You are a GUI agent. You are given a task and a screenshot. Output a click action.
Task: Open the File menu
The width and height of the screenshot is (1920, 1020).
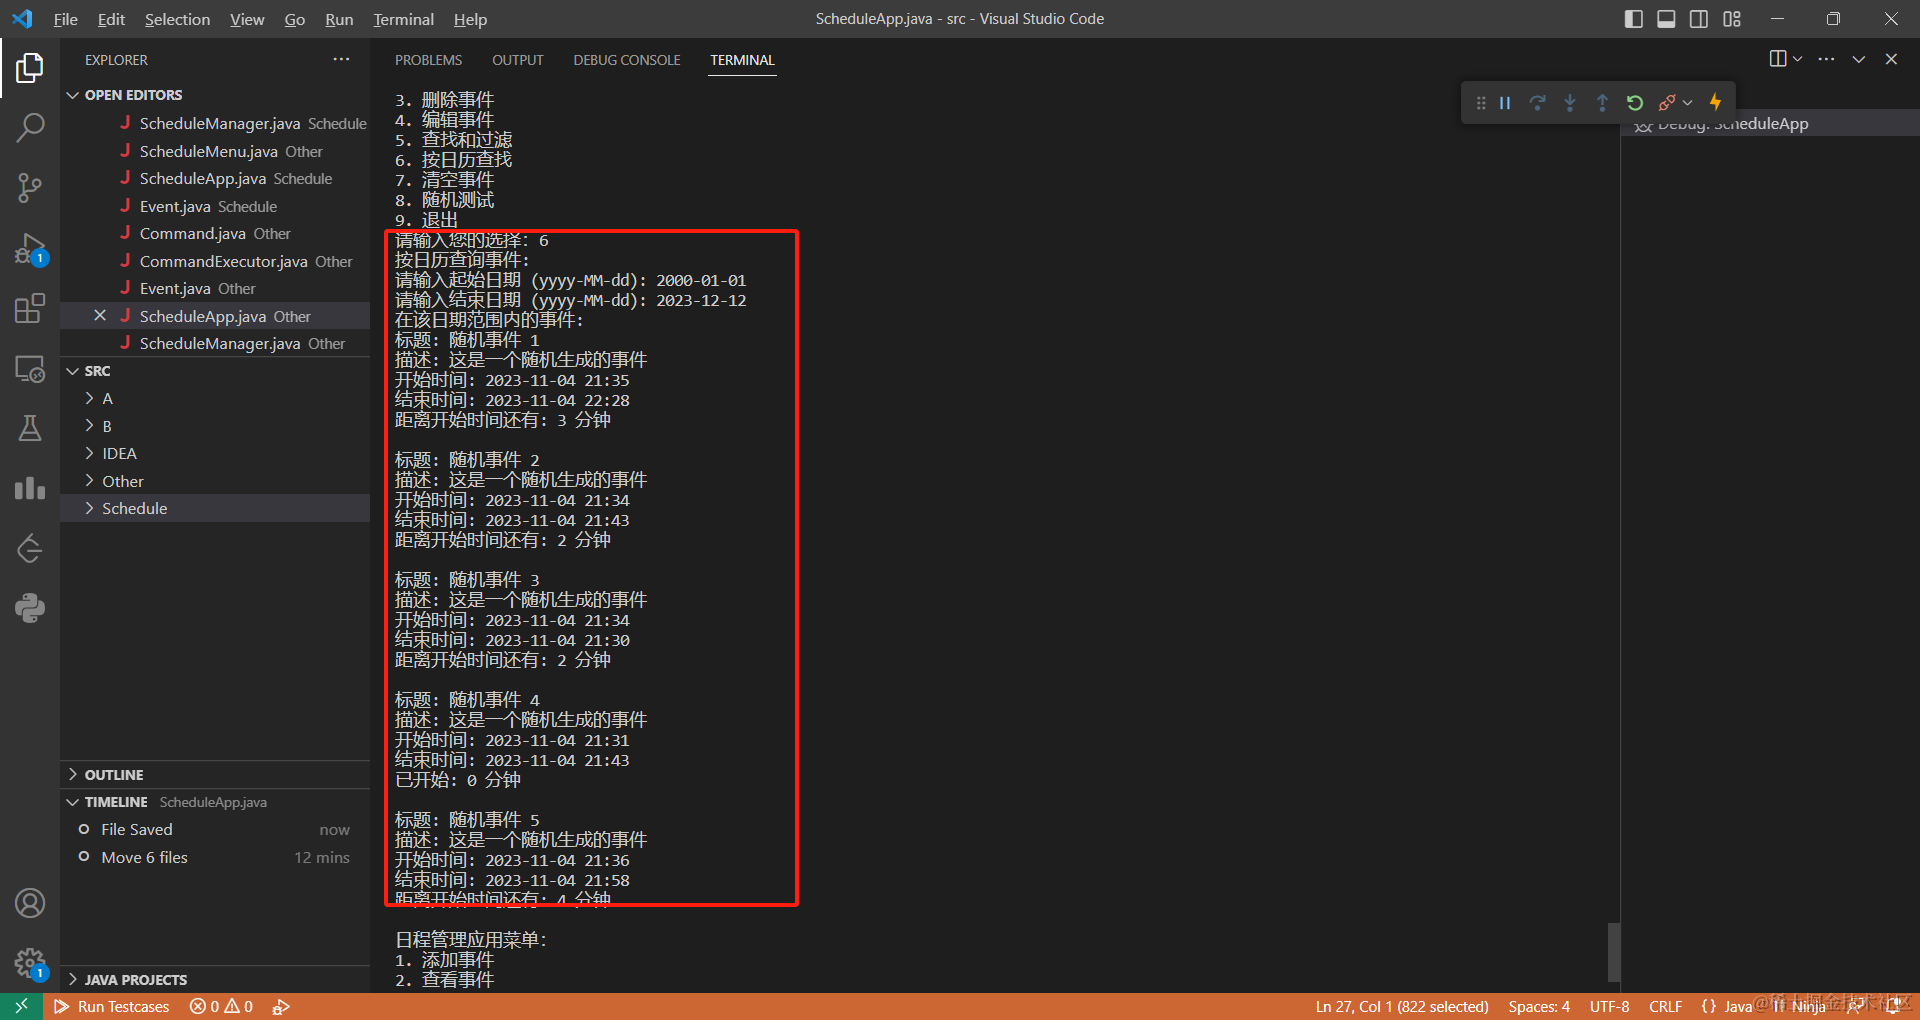tap(66, 19)
